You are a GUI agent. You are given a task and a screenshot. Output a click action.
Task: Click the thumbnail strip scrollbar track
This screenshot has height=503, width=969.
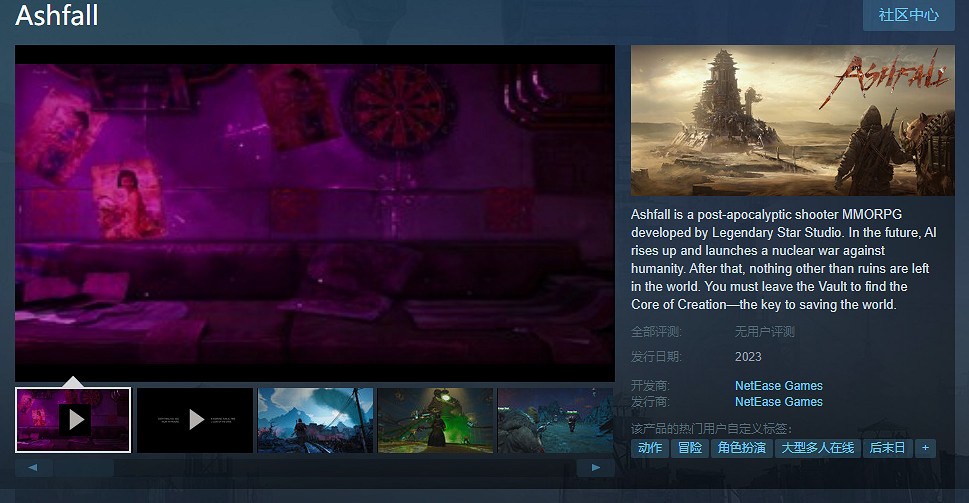[x=314, y=467]
